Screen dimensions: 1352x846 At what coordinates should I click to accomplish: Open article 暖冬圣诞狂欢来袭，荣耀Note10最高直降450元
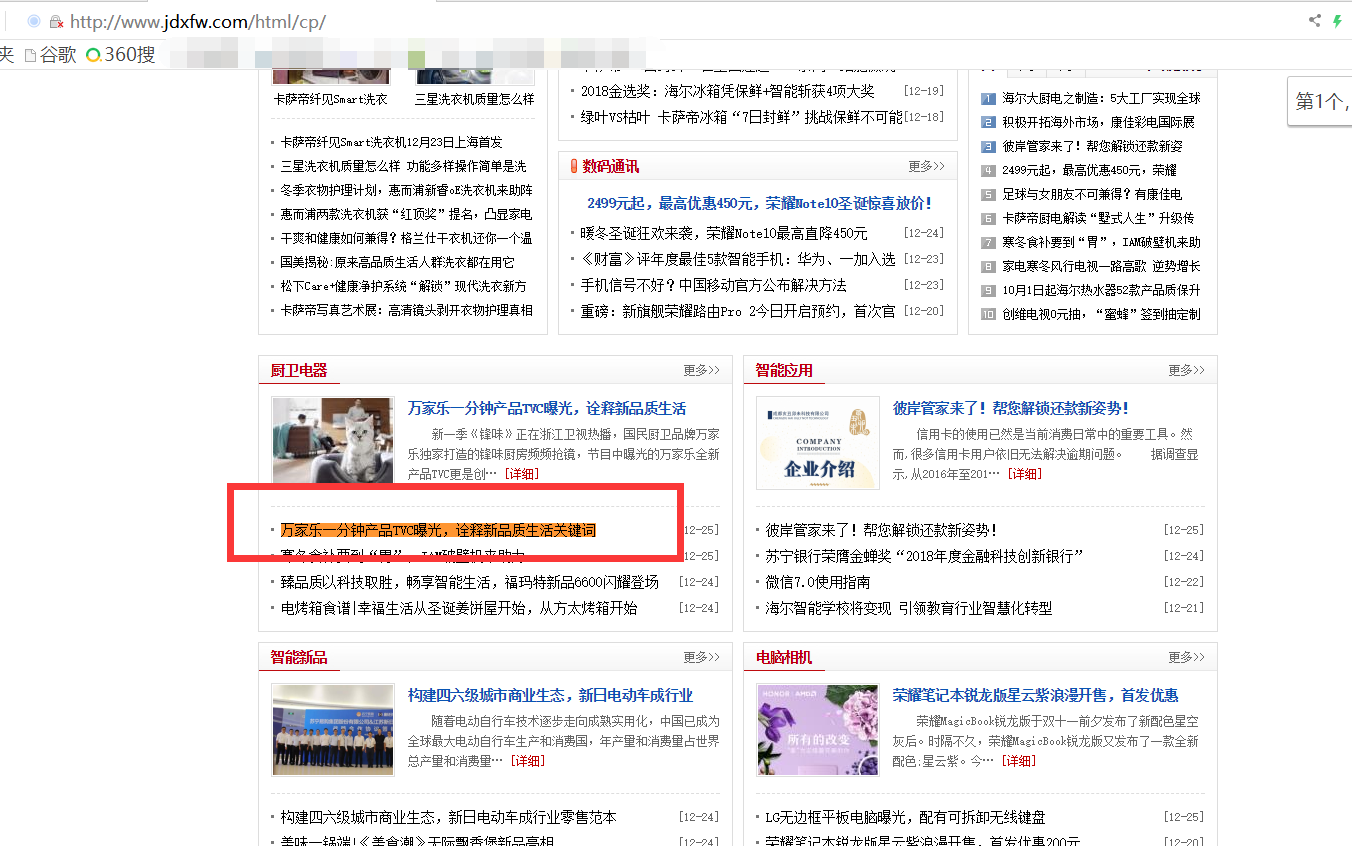coord(724,233)
